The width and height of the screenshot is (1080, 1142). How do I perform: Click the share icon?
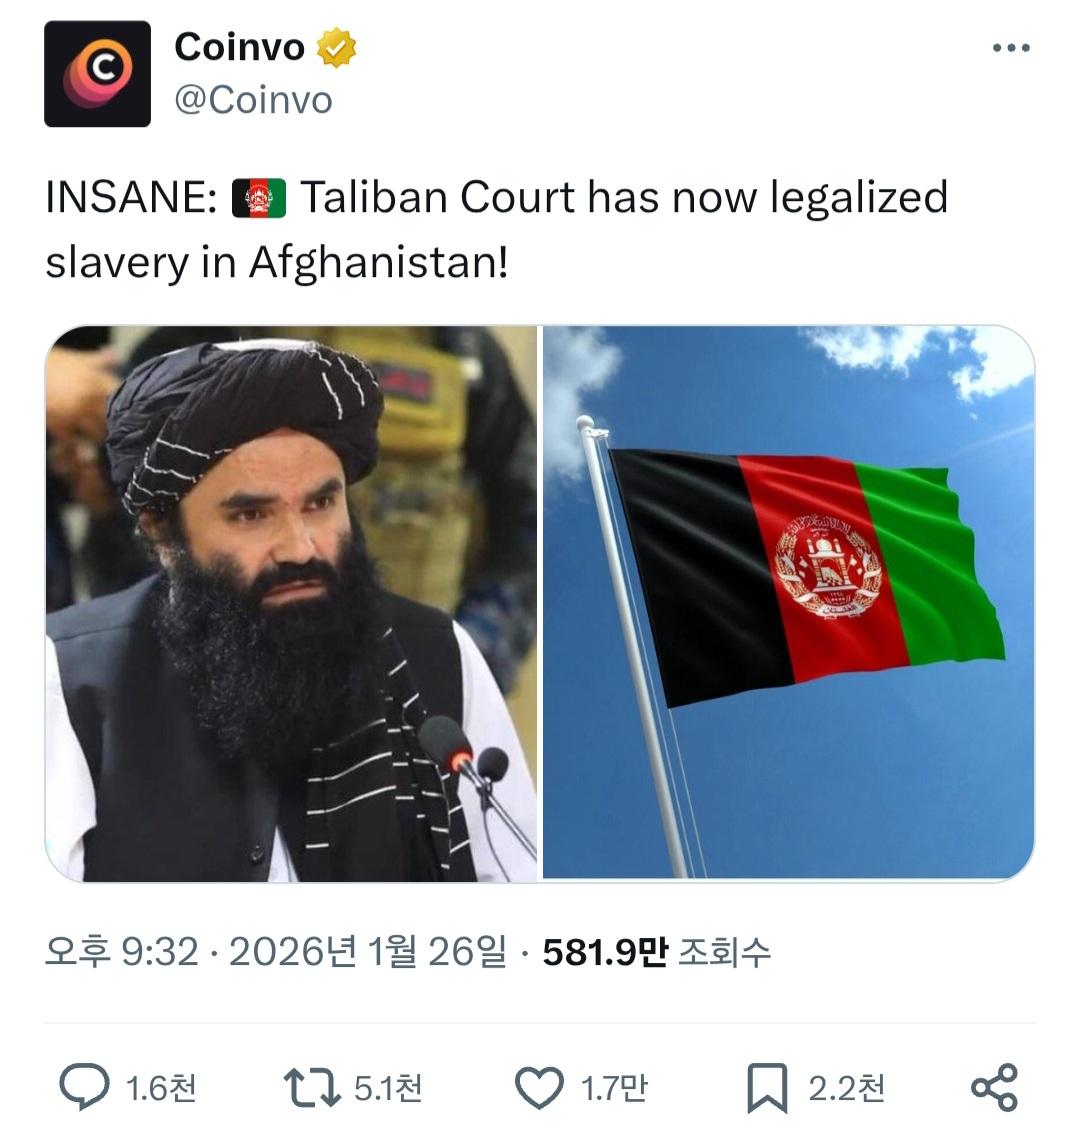994,1087
